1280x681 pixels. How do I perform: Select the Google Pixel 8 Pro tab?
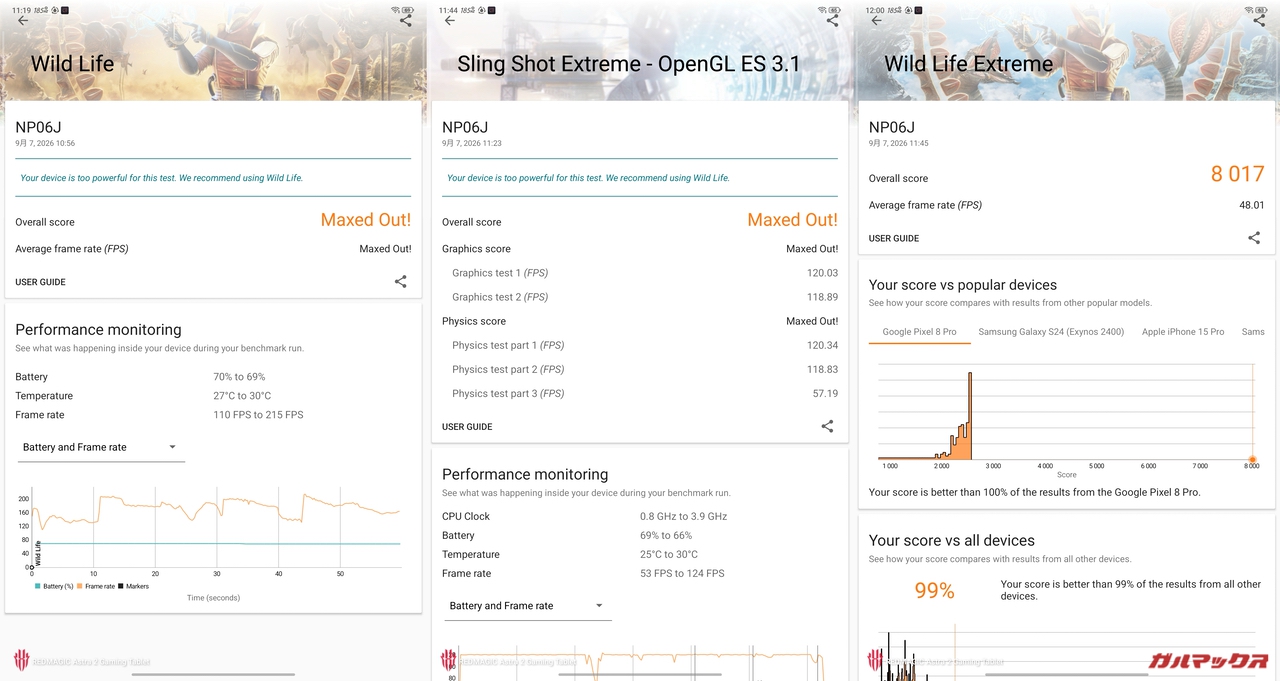click(919, 332)
